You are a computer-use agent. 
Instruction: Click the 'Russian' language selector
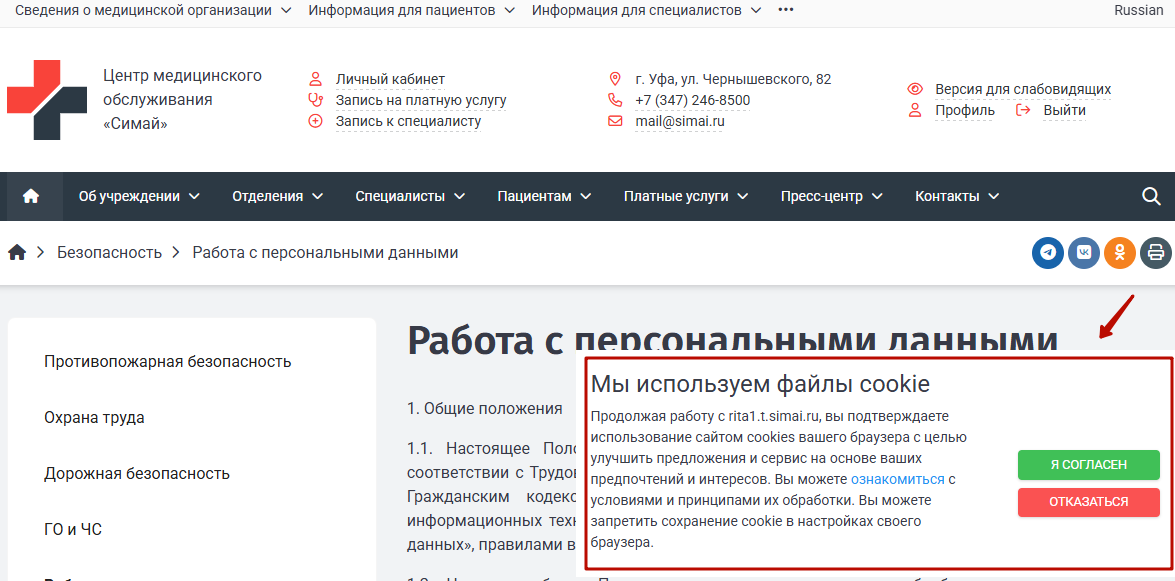1138,10
